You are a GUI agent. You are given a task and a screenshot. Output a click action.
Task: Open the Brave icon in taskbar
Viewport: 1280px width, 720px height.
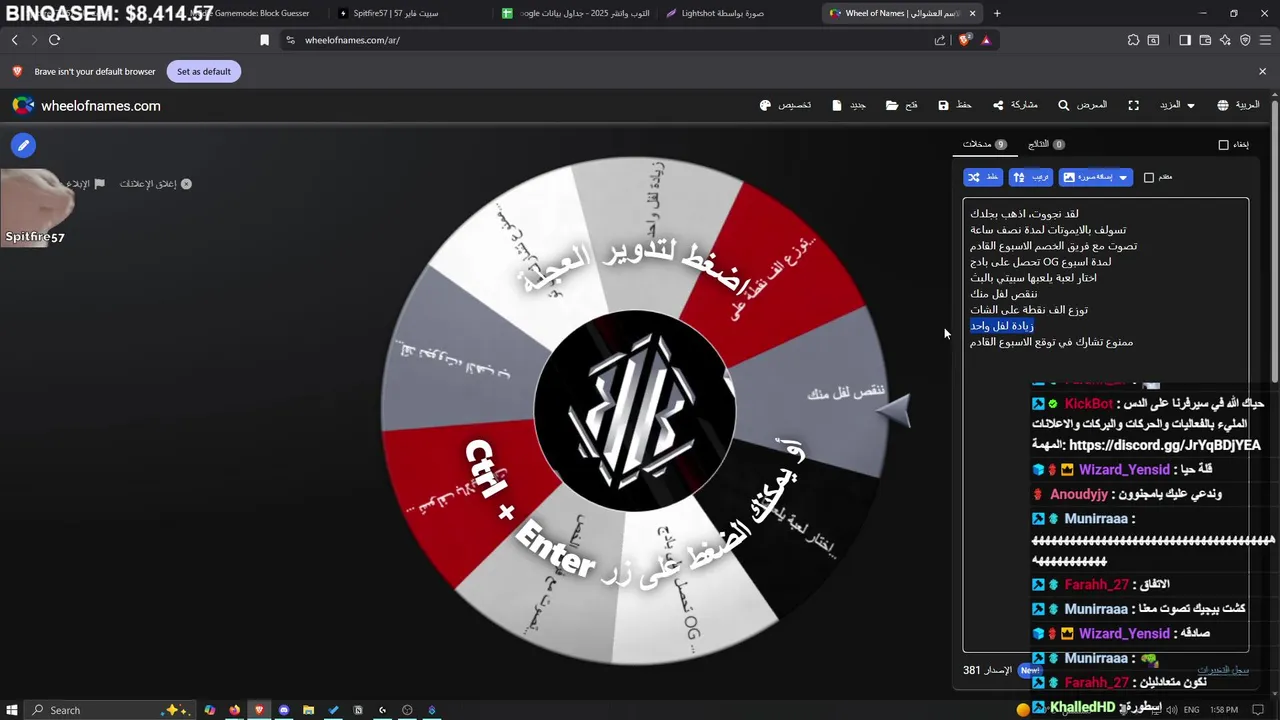[x=259, y=710]
